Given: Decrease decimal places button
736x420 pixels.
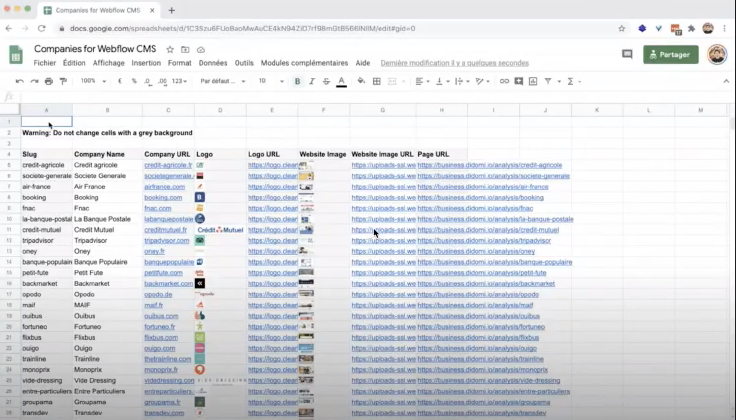Looking at the screenshot, I should [x=147, y=81].
